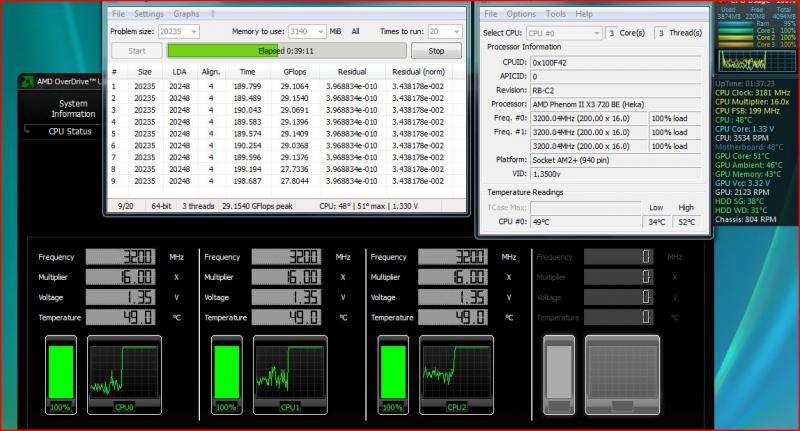Open the File menu in LinX window
This screenshot has width=800, height=431.
point(118,14)
